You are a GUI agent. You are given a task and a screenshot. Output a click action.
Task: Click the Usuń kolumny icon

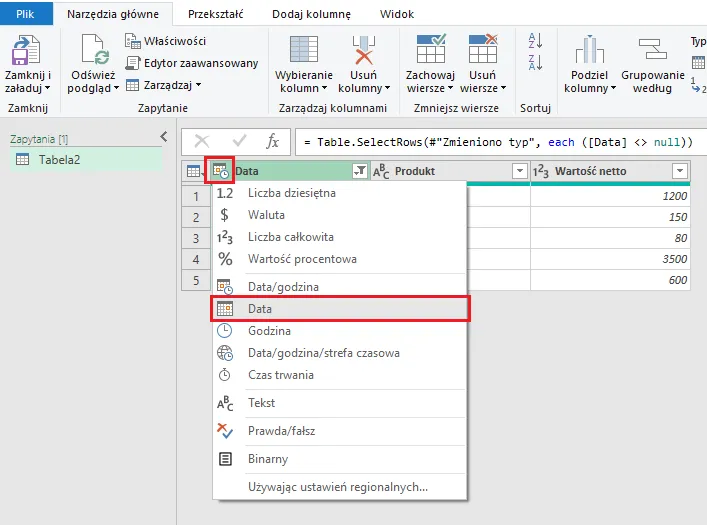[x=364, y=51]
